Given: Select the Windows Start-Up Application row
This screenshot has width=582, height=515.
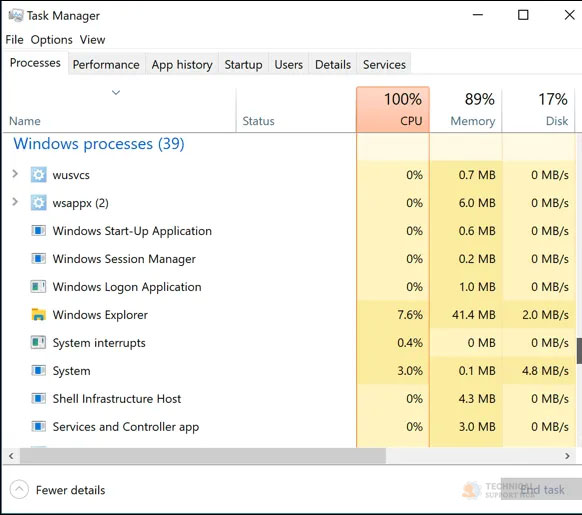Looking at the screenshot, I should [x=290, y=231].
